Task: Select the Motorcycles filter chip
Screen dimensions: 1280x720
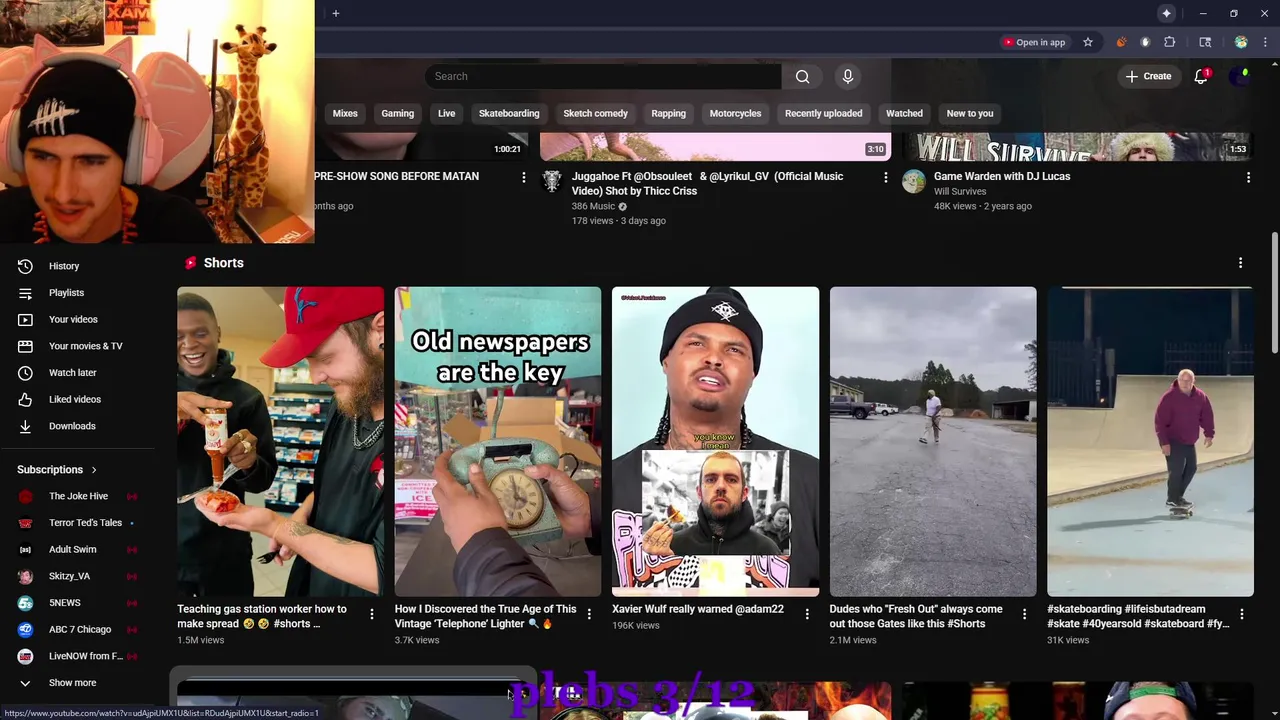Action: pos(735,113)
